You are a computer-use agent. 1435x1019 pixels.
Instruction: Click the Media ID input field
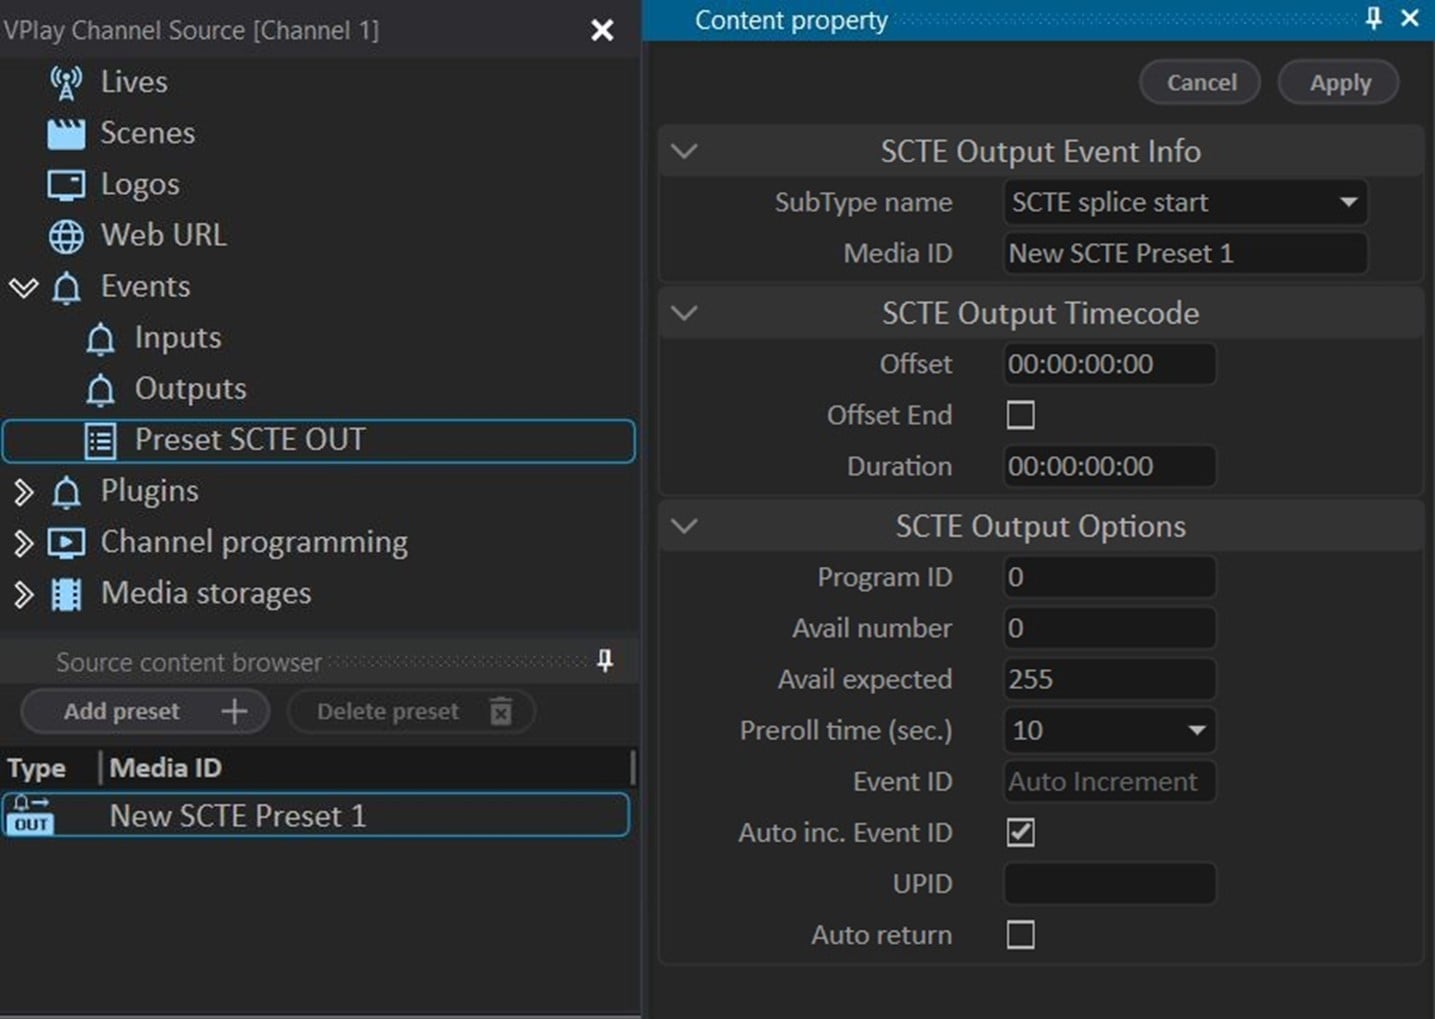(x=1185, y=253)
